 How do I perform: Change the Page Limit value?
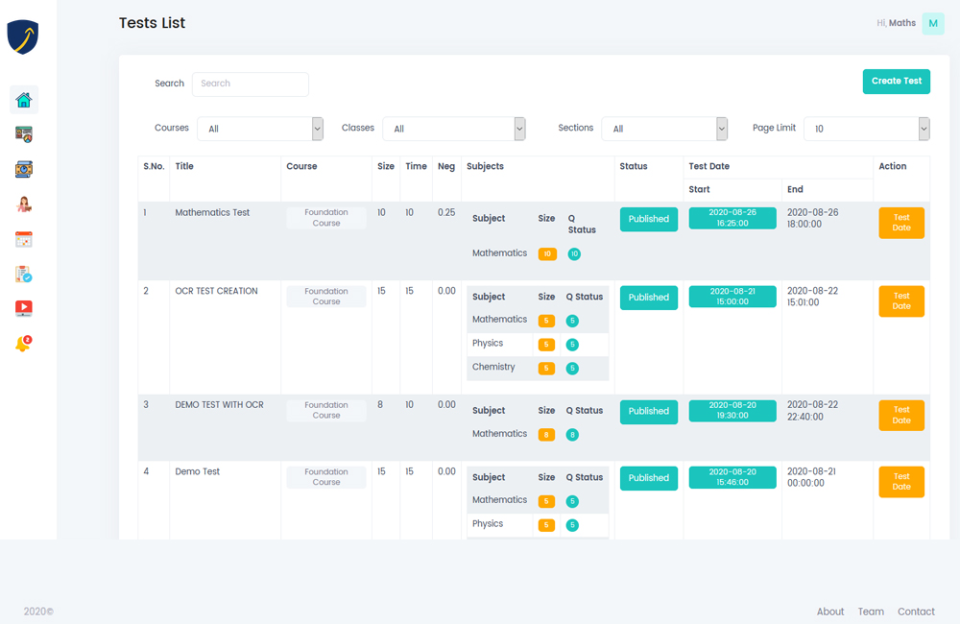[x=866, y=128]
